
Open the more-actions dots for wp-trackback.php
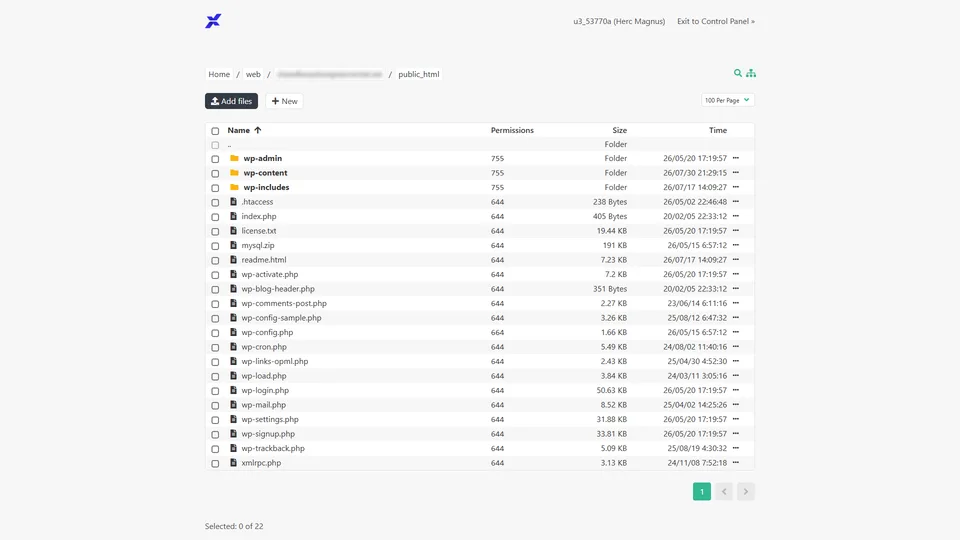pos(736,448)
